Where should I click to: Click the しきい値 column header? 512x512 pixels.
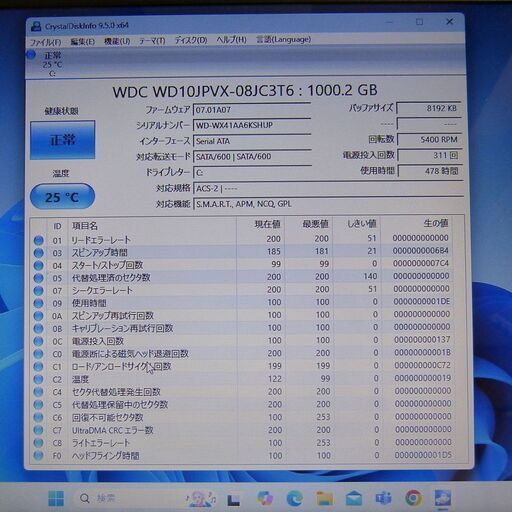click(x=362, y=224)
